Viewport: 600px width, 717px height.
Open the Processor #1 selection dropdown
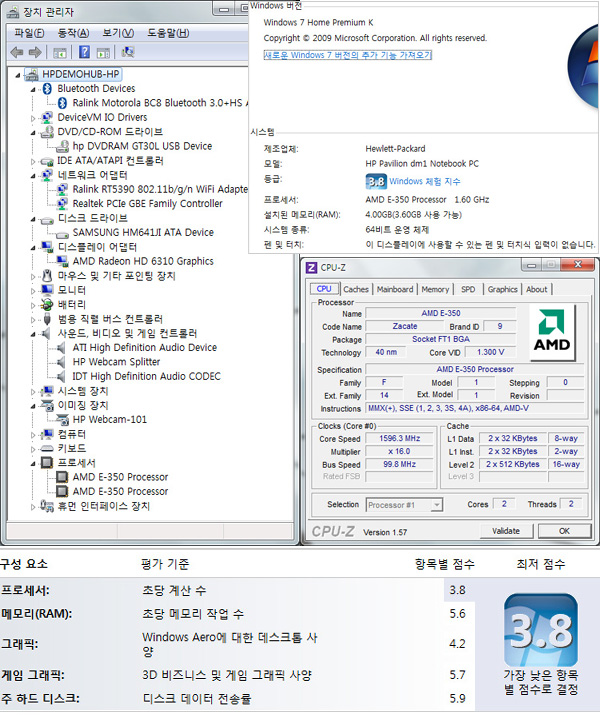click(404, 506)
